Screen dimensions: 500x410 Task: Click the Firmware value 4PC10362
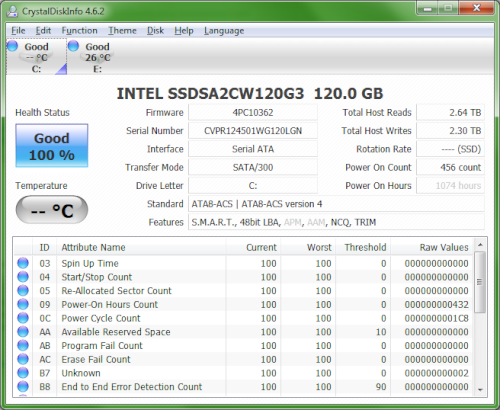[253, 113]
